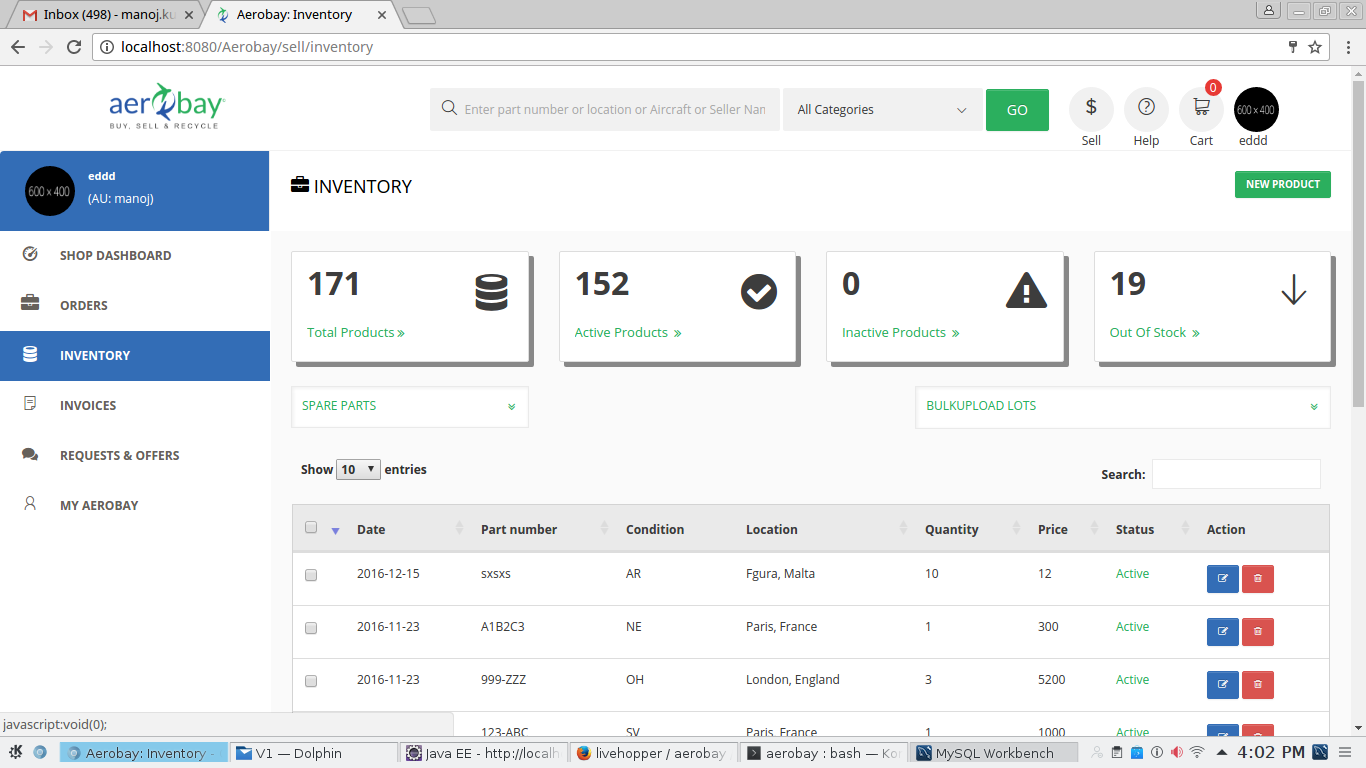Click the Sell dollar icon
This screenshot has width=1366, height=768.
click(x=1091, y=108)
